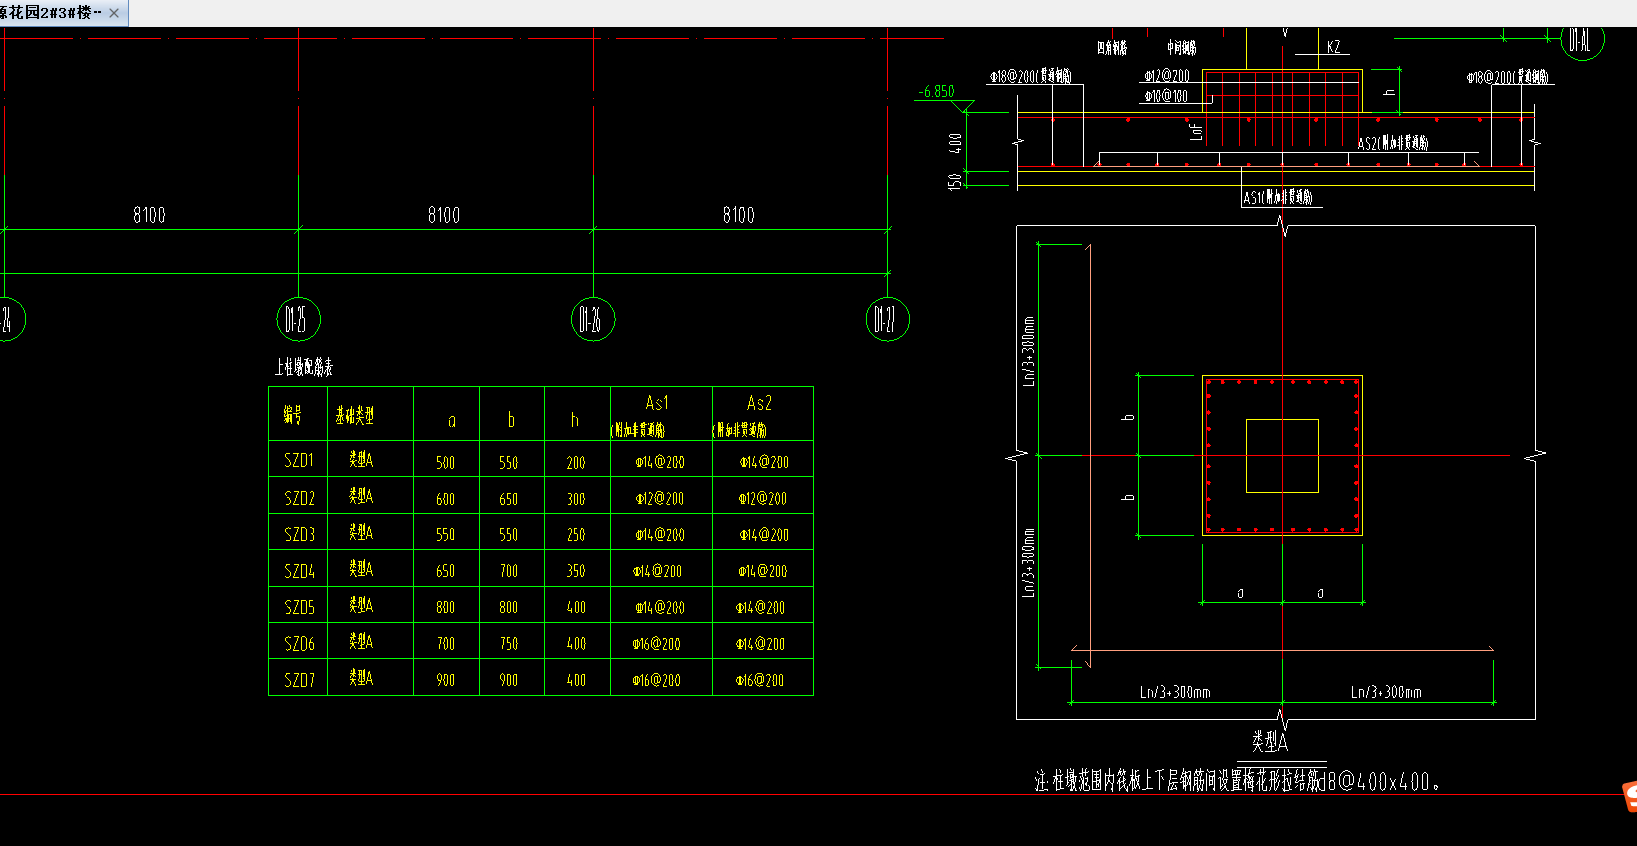The width and height of the screenshot is (1637, 846).
Task: Click the SZD6 cell in the table
Action: pyautogui.click(x=299, y=644)
